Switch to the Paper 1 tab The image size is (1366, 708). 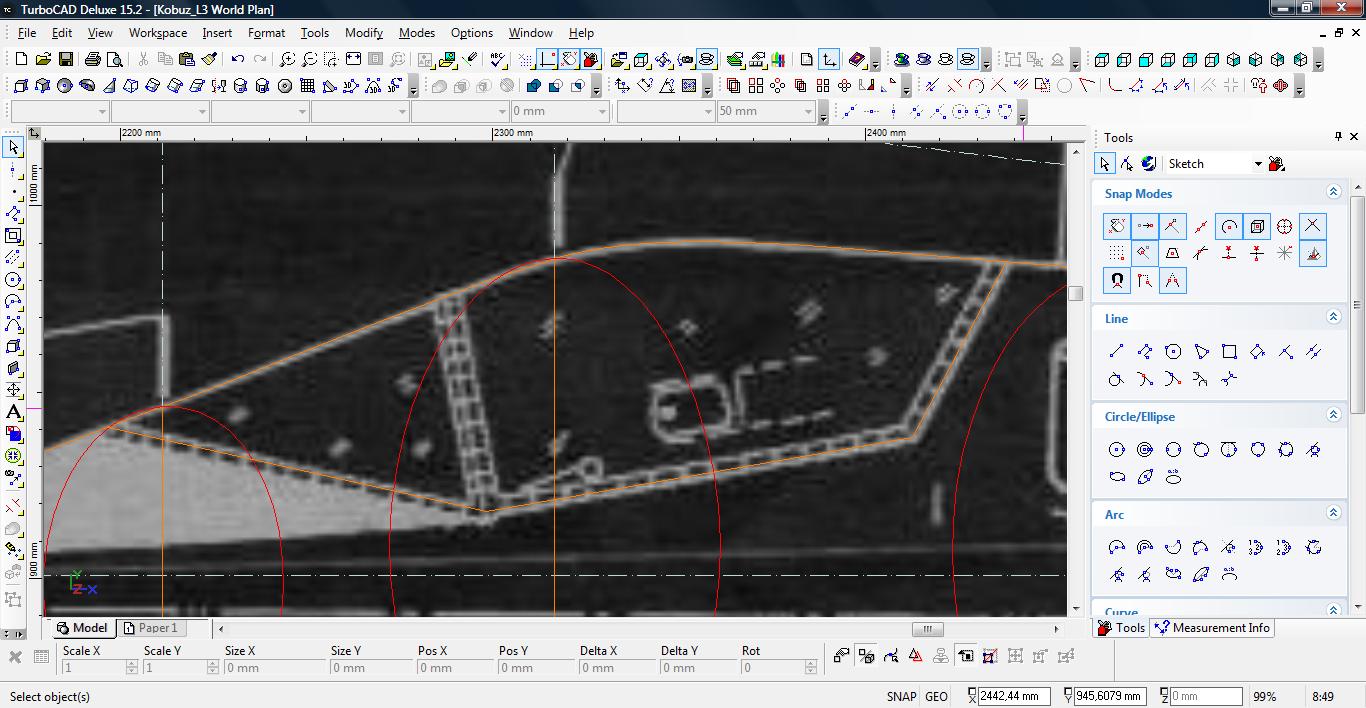(x=150, y=628)
